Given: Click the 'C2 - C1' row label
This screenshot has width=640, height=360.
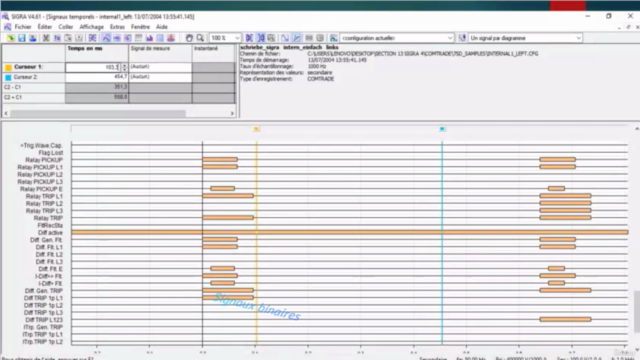Looking at the screenshot, I should coord(13,87).
